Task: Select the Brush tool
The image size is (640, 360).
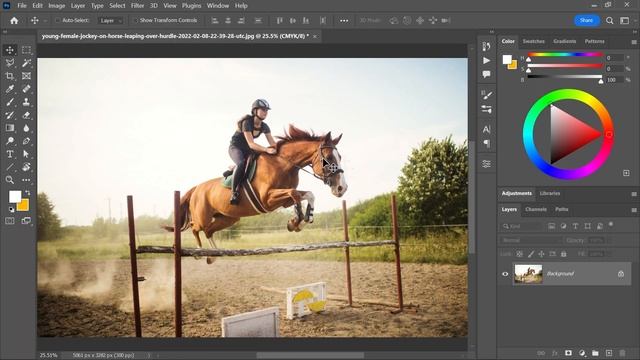Action: [x=10, y=102]
